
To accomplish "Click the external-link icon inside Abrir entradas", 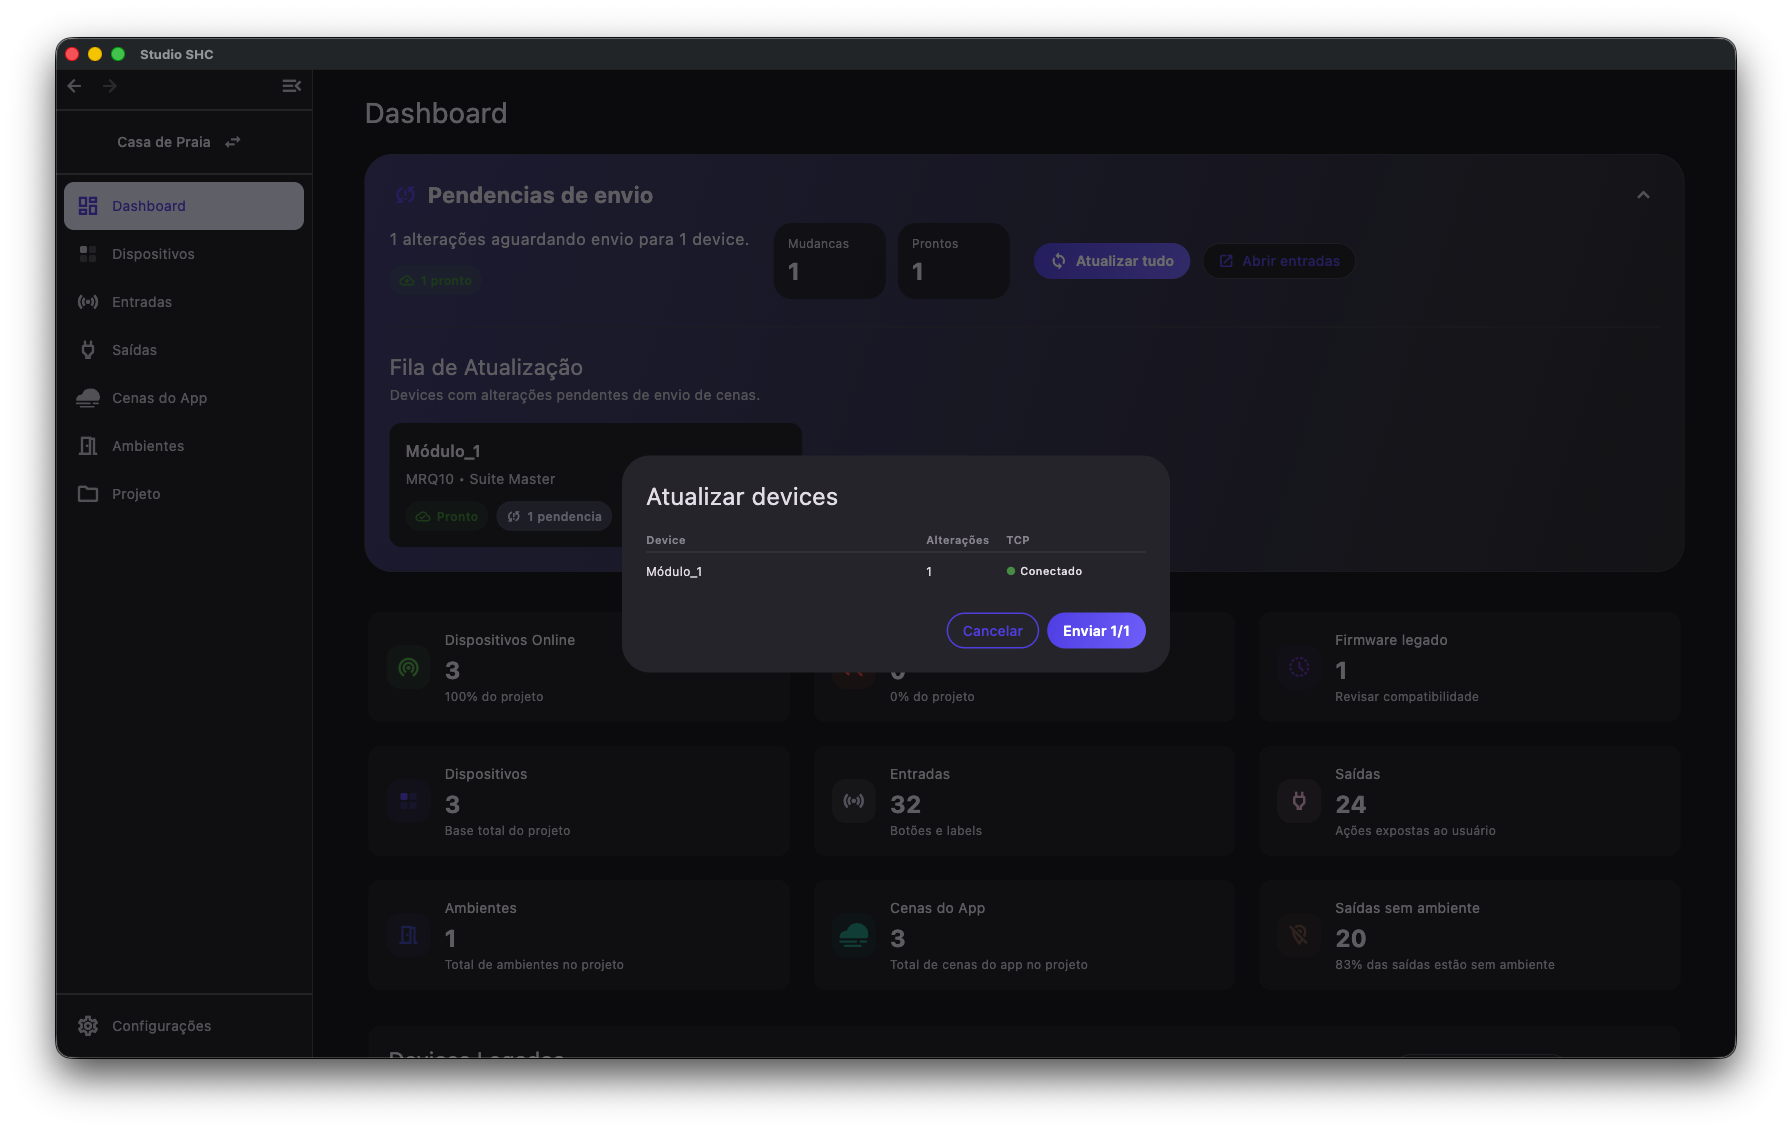I will (x=1226, y=261).
